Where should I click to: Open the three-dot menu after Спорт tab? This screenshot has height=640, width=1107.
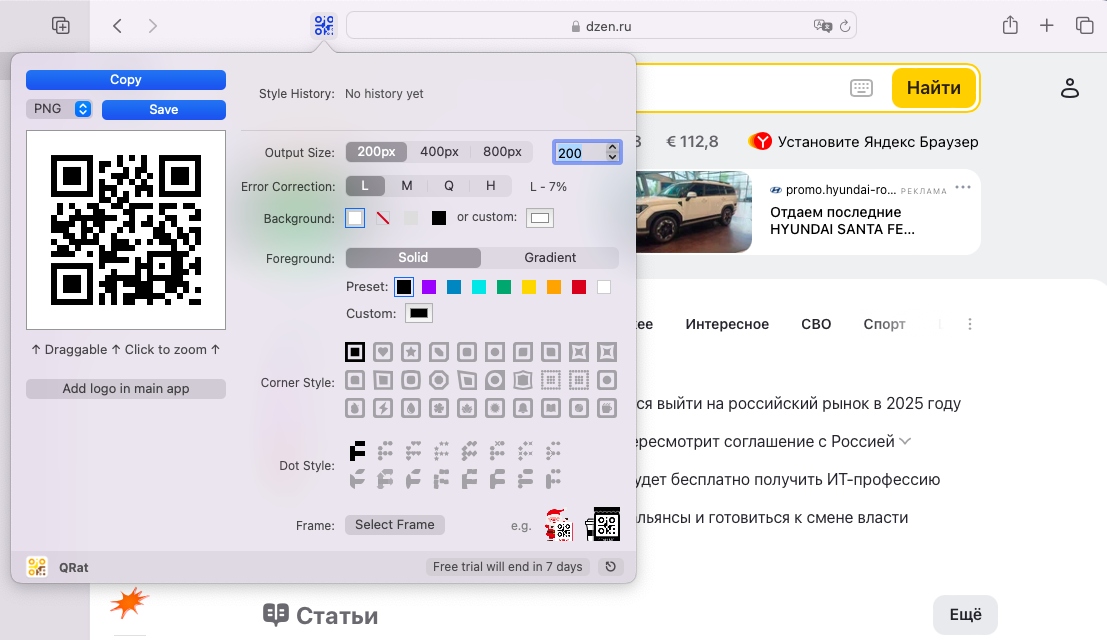(x=969, y=324)
